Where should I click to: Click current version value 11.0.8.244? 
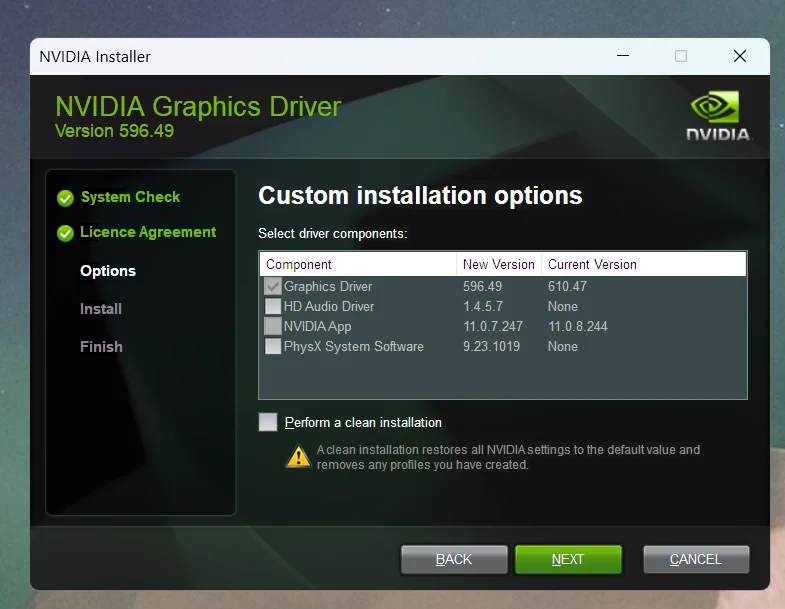(578, 327)
